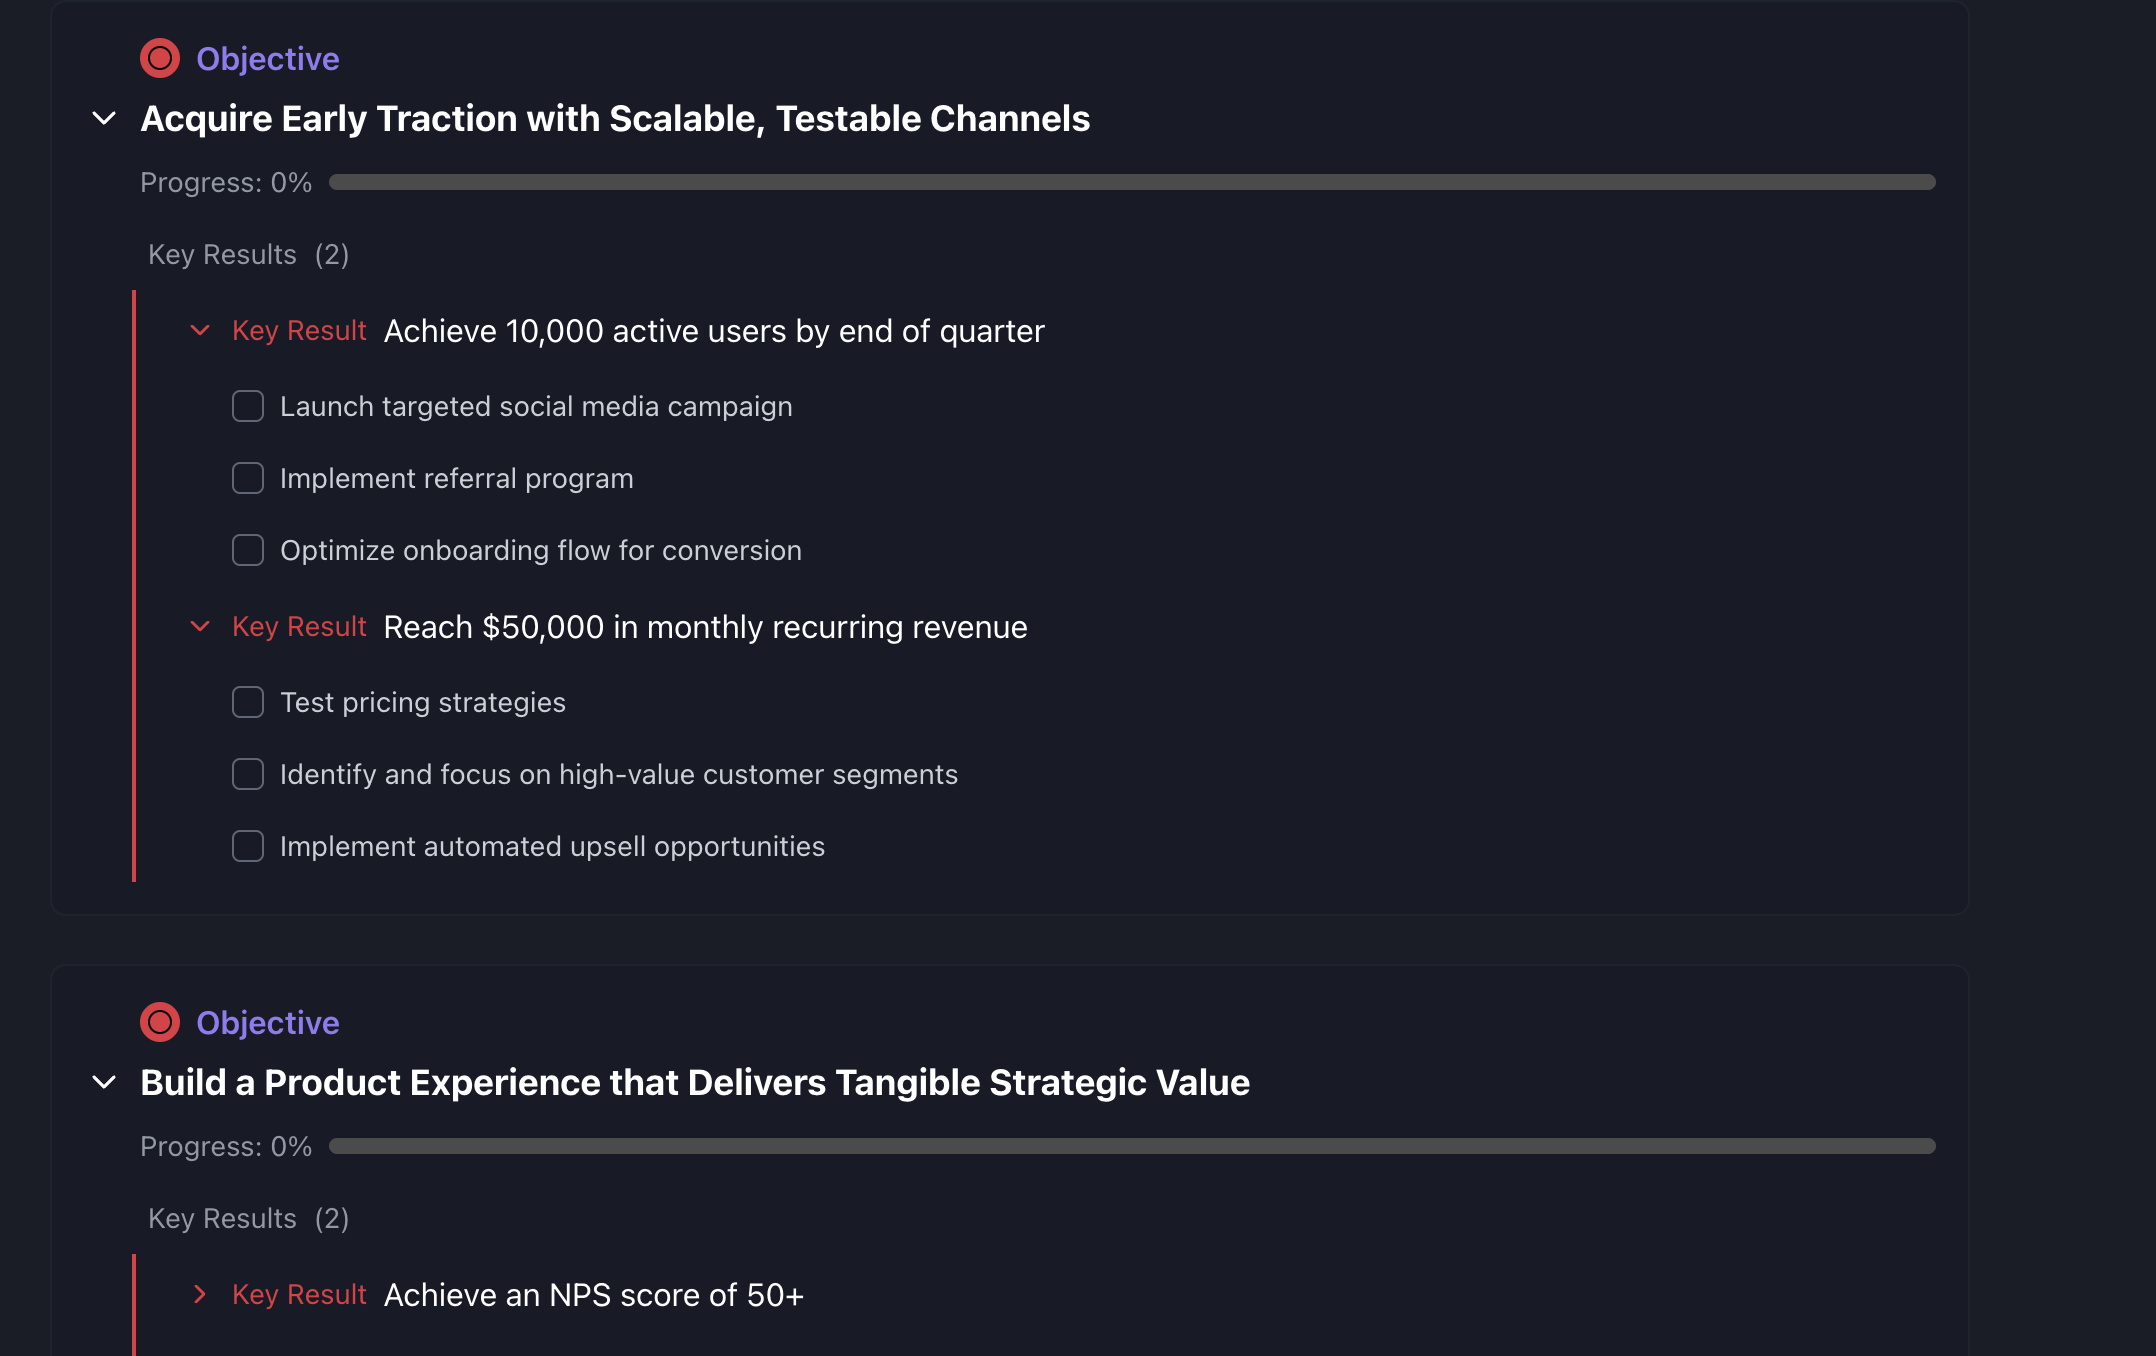
Task: Select the Acquire Early Traction objective title
Action: click(615, 119)
